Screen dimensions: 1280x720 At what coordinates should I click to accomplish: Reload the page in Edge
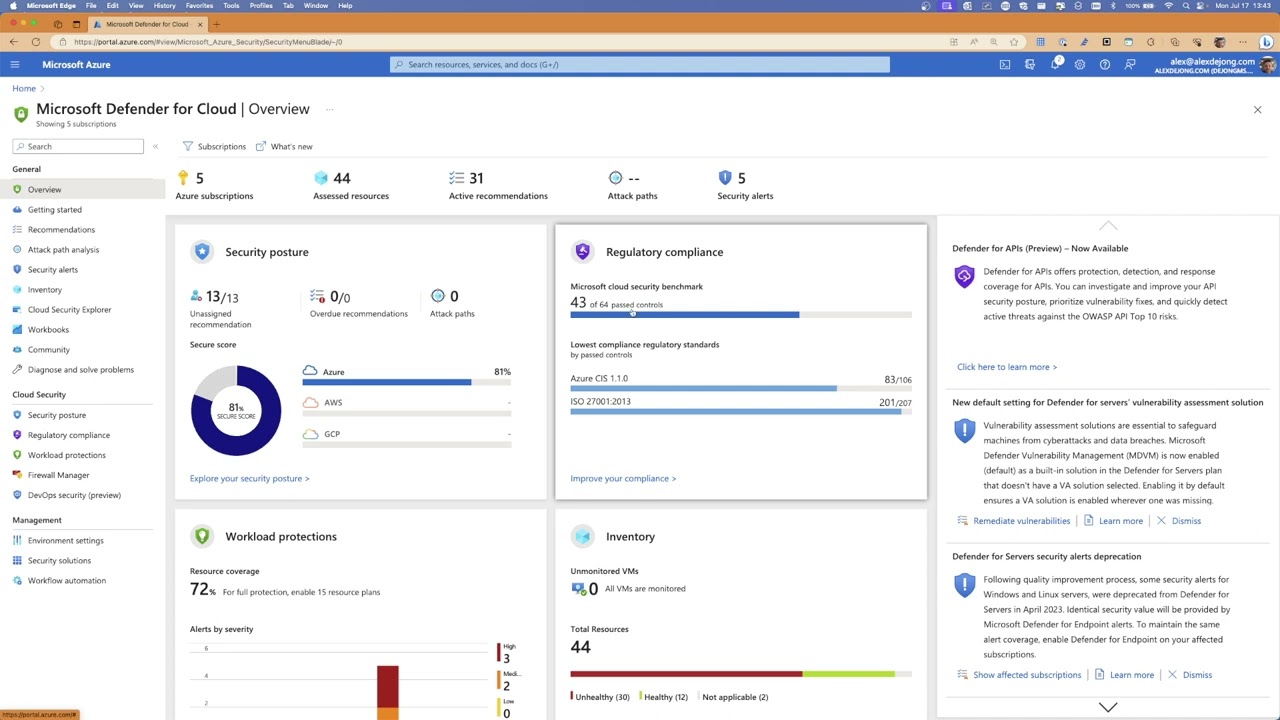pos(36,42)
